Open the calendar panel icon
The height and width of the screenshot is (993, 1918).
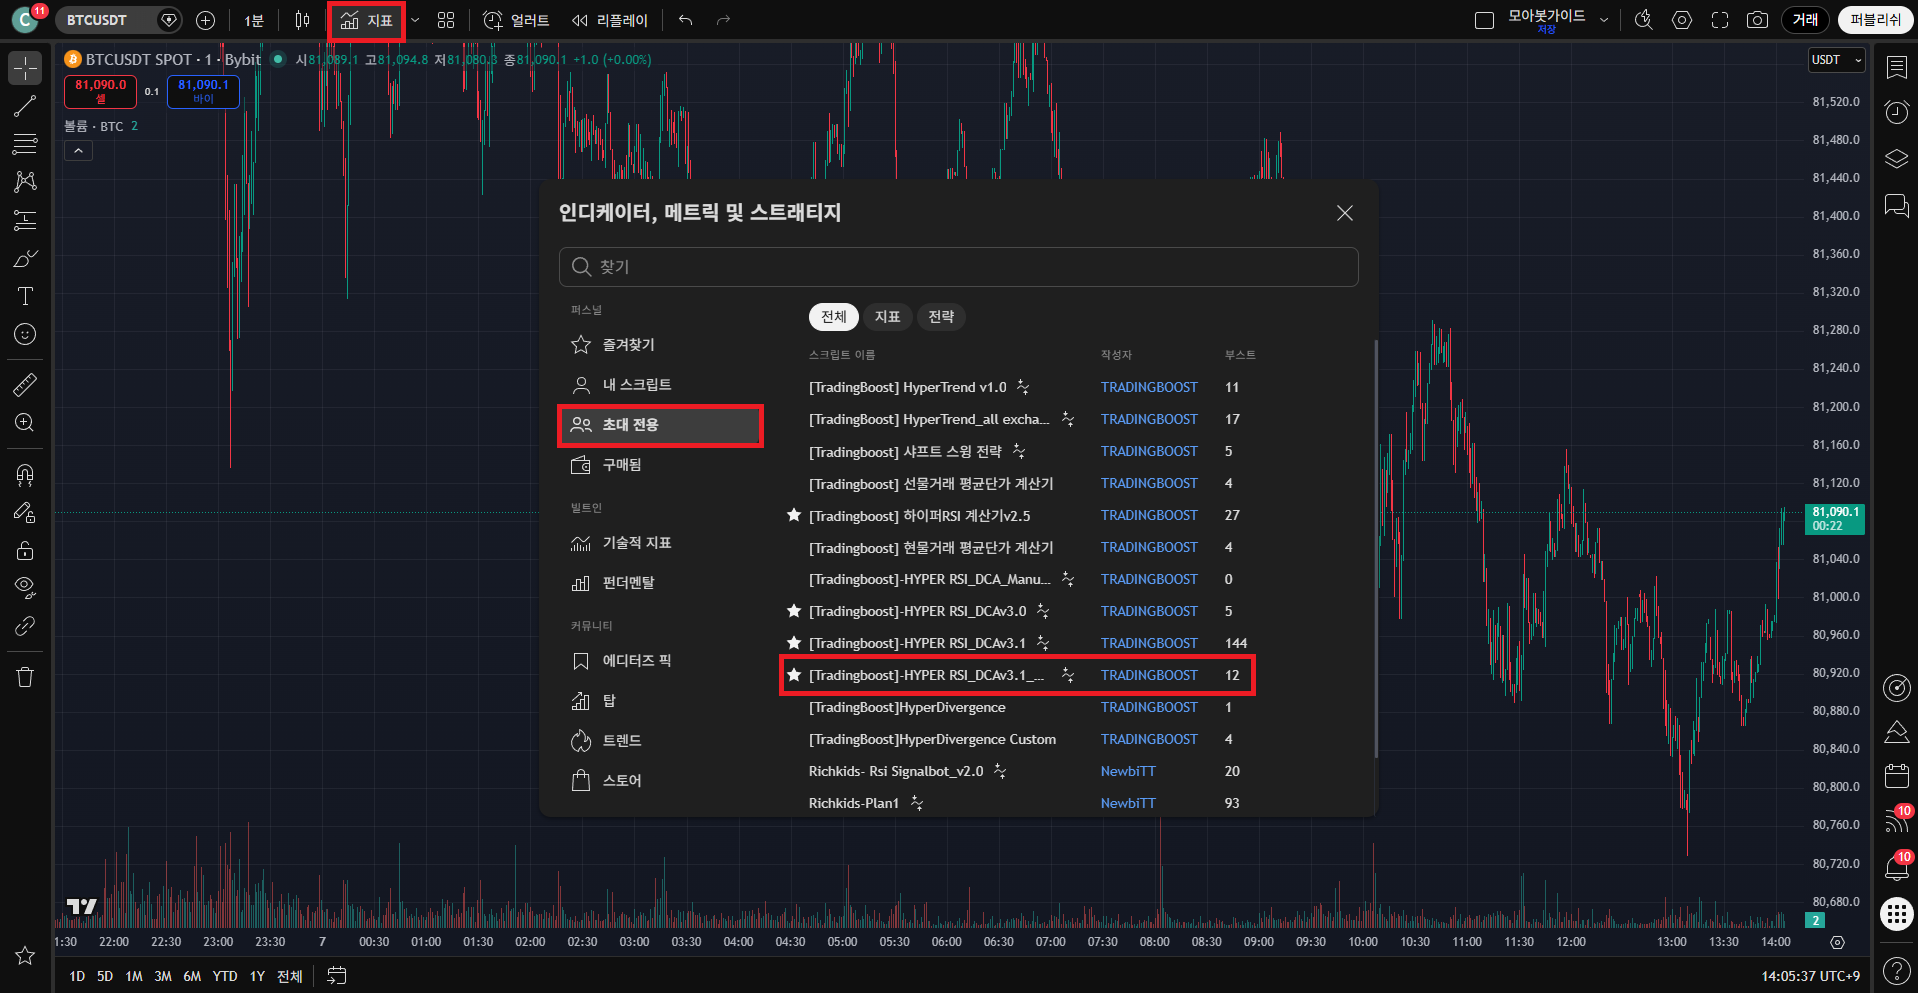pyautogui.click(x=1896, y=775)
